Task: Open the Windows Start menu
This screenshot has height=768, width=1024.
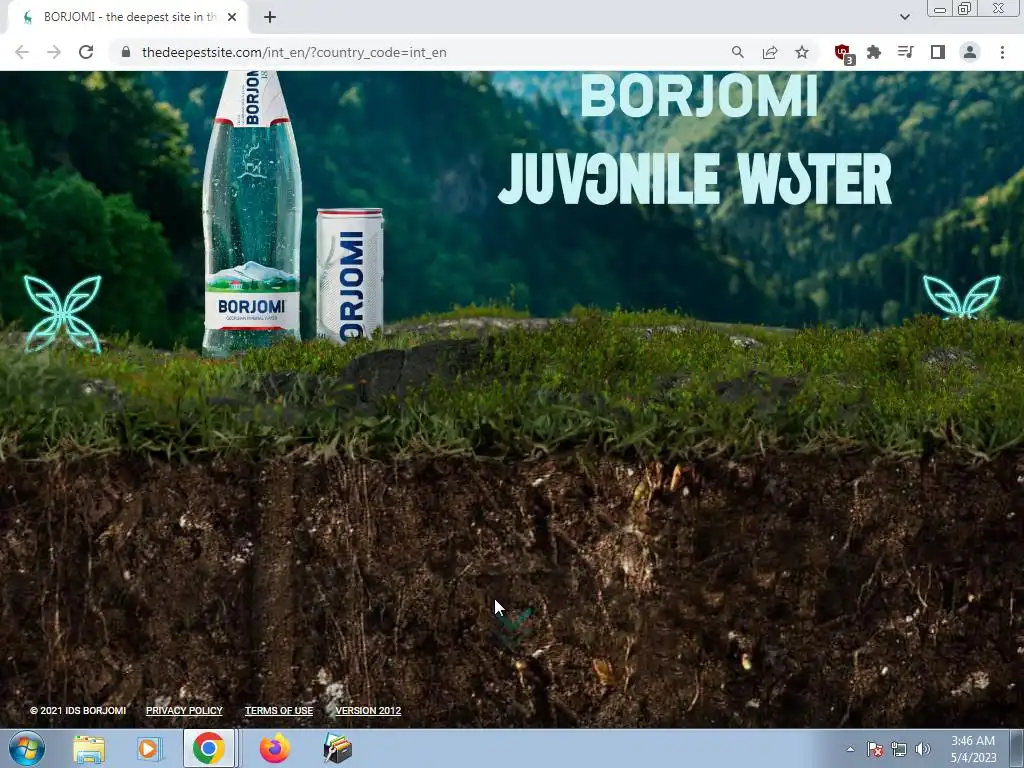Action: (x=27, y=748)
